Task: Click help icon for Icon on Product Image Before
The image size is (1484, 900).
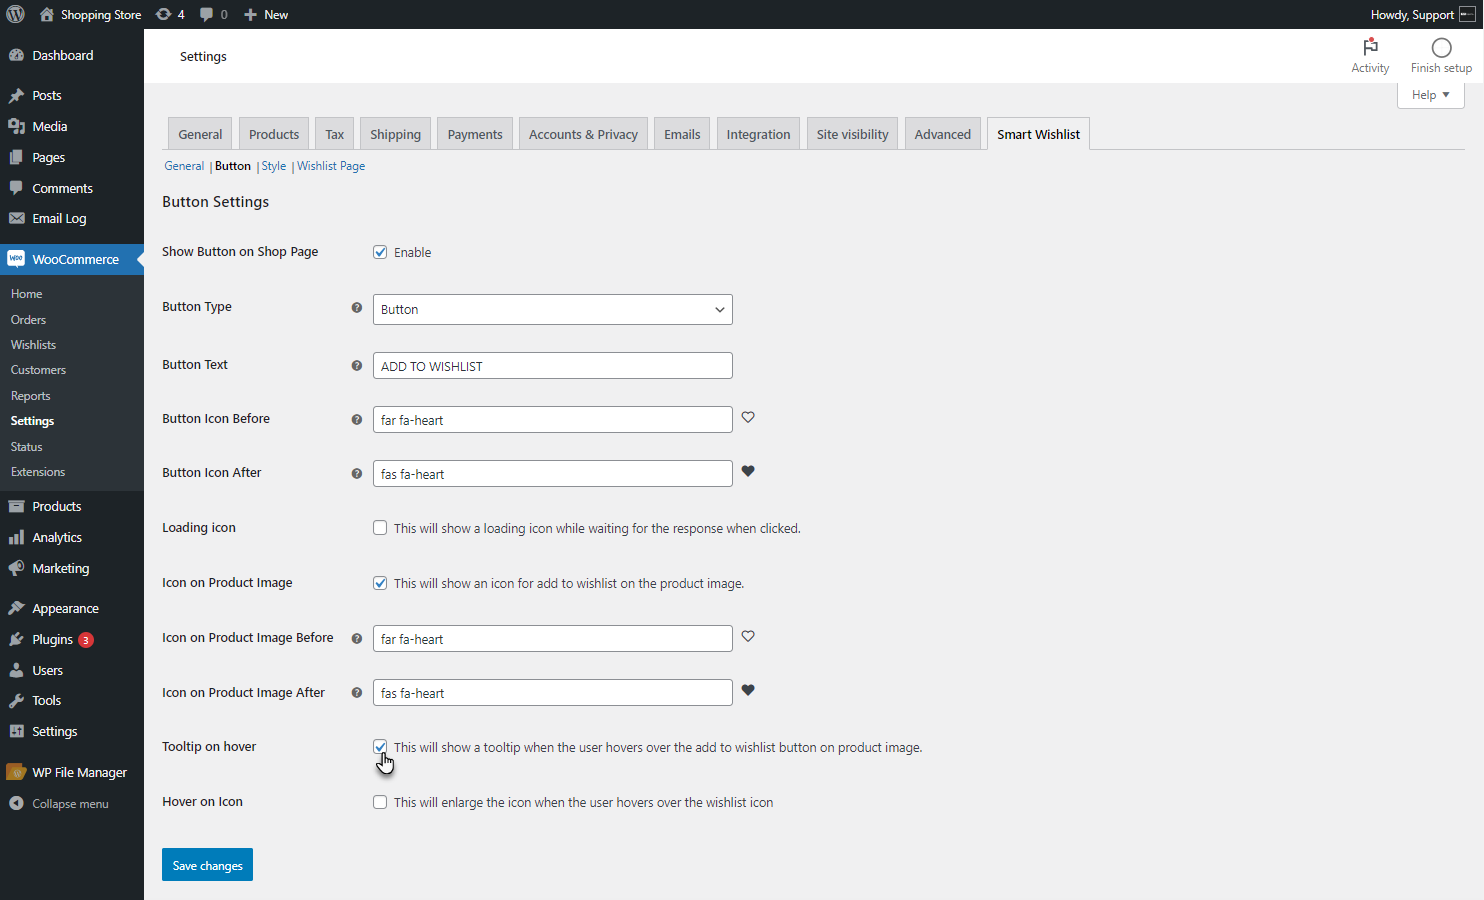Action: point(357,639)
